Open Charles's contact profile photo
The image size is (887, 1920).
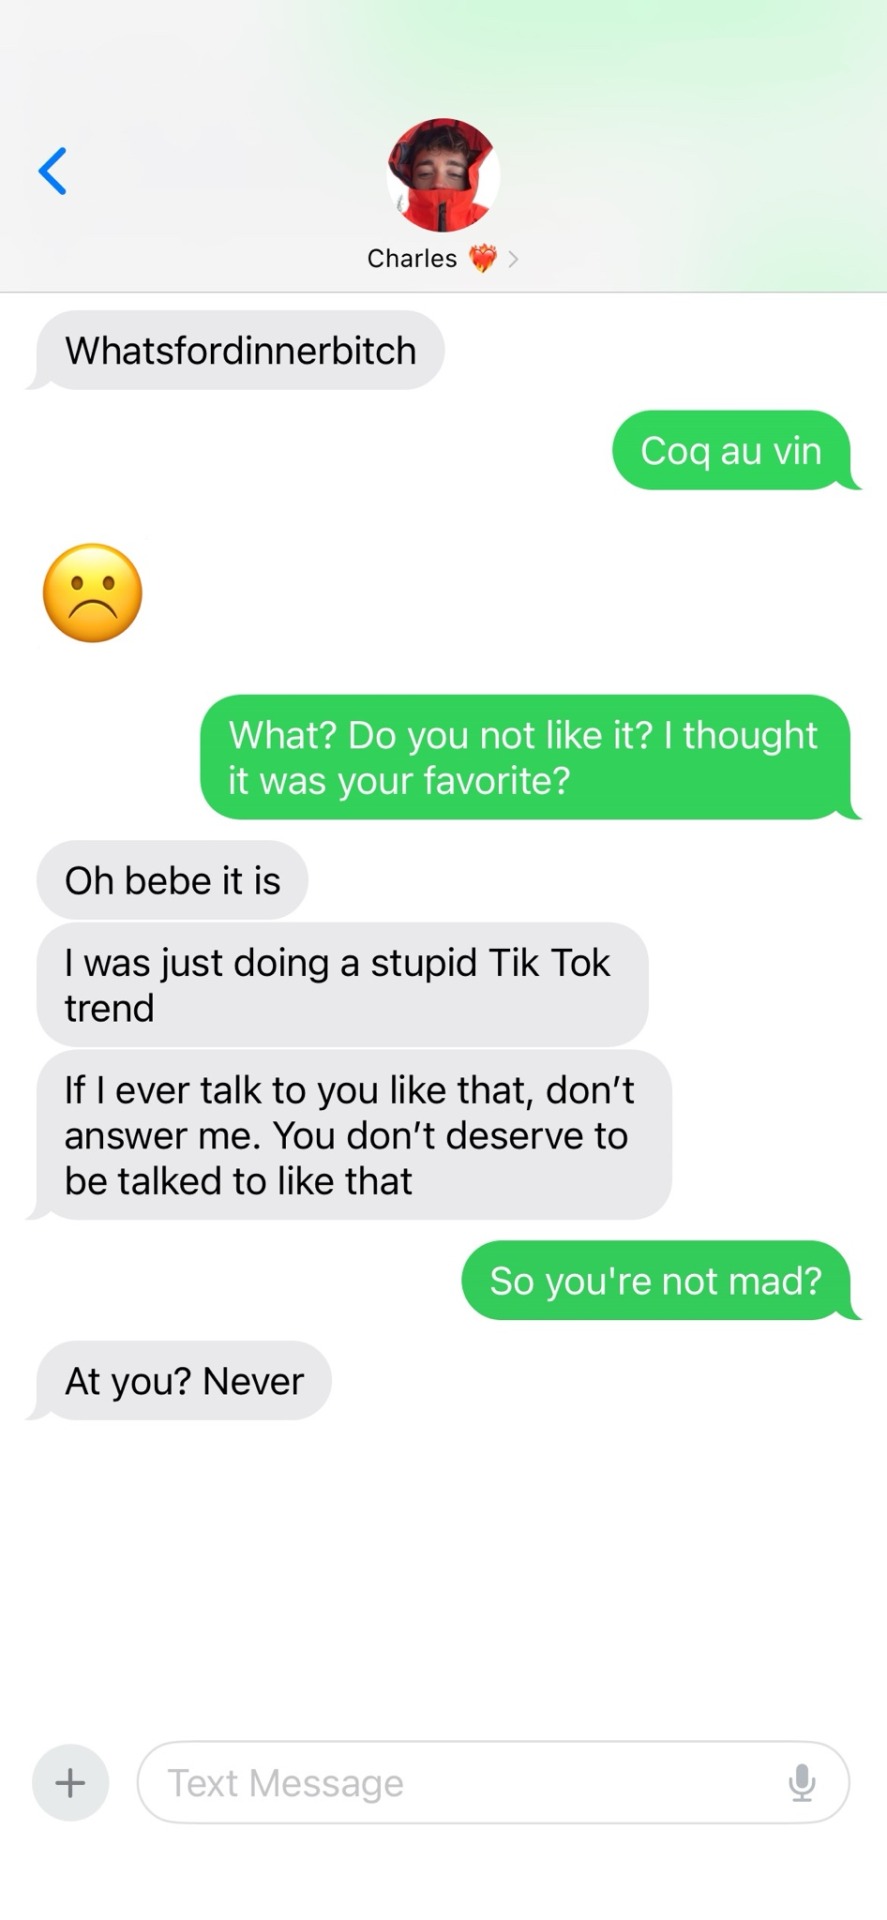coord(443,175)
